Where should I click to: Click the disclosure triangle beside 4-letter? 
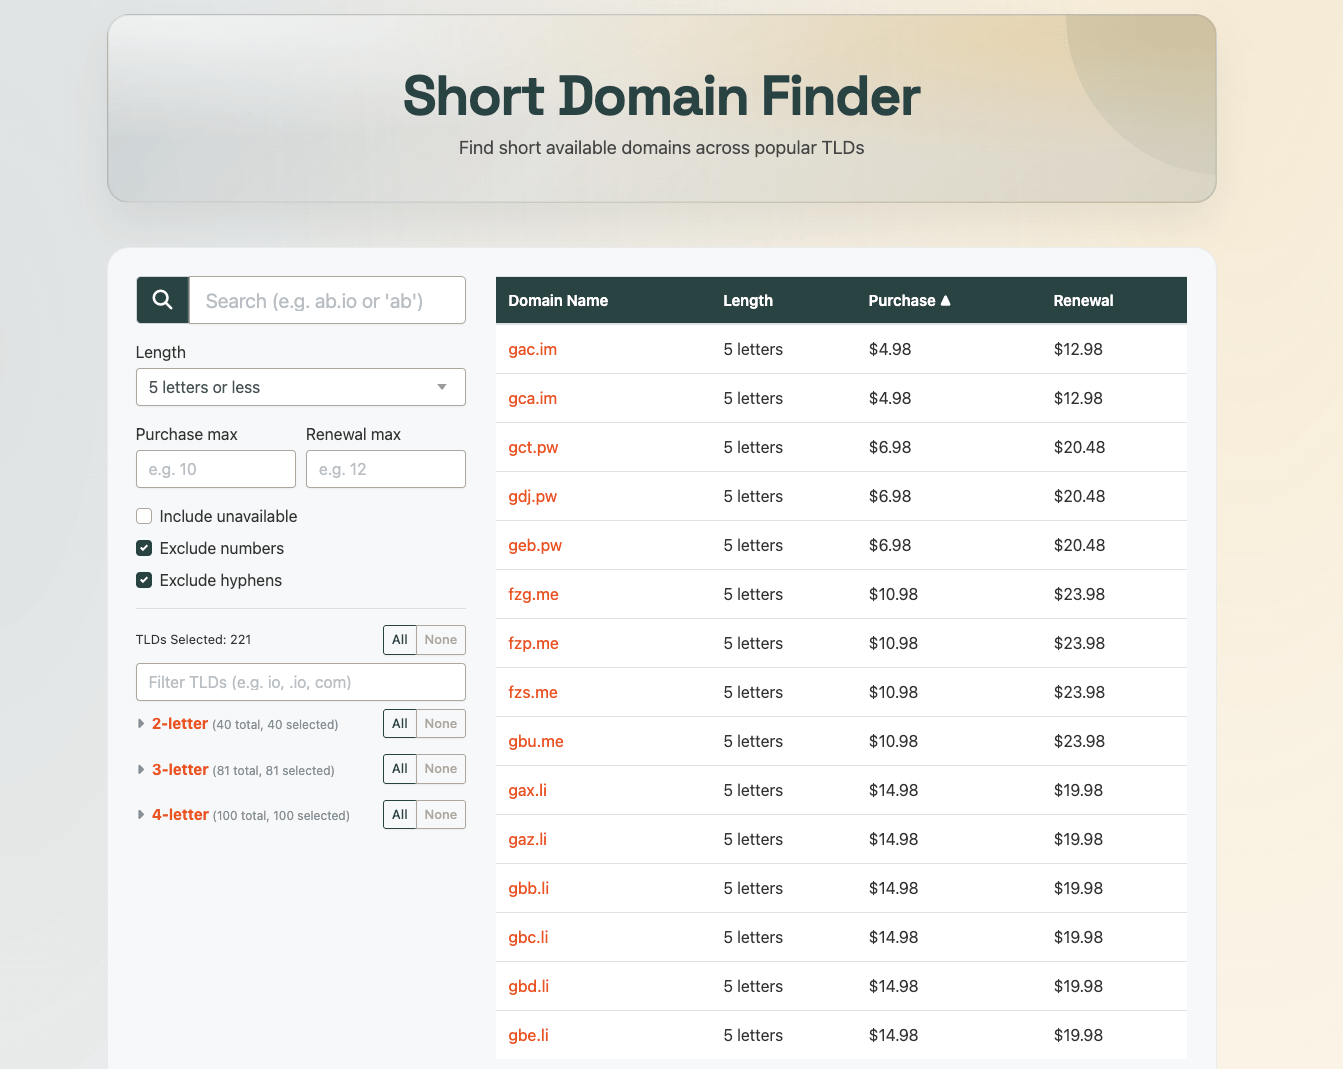pyautogui.click(x=141, y=814)
